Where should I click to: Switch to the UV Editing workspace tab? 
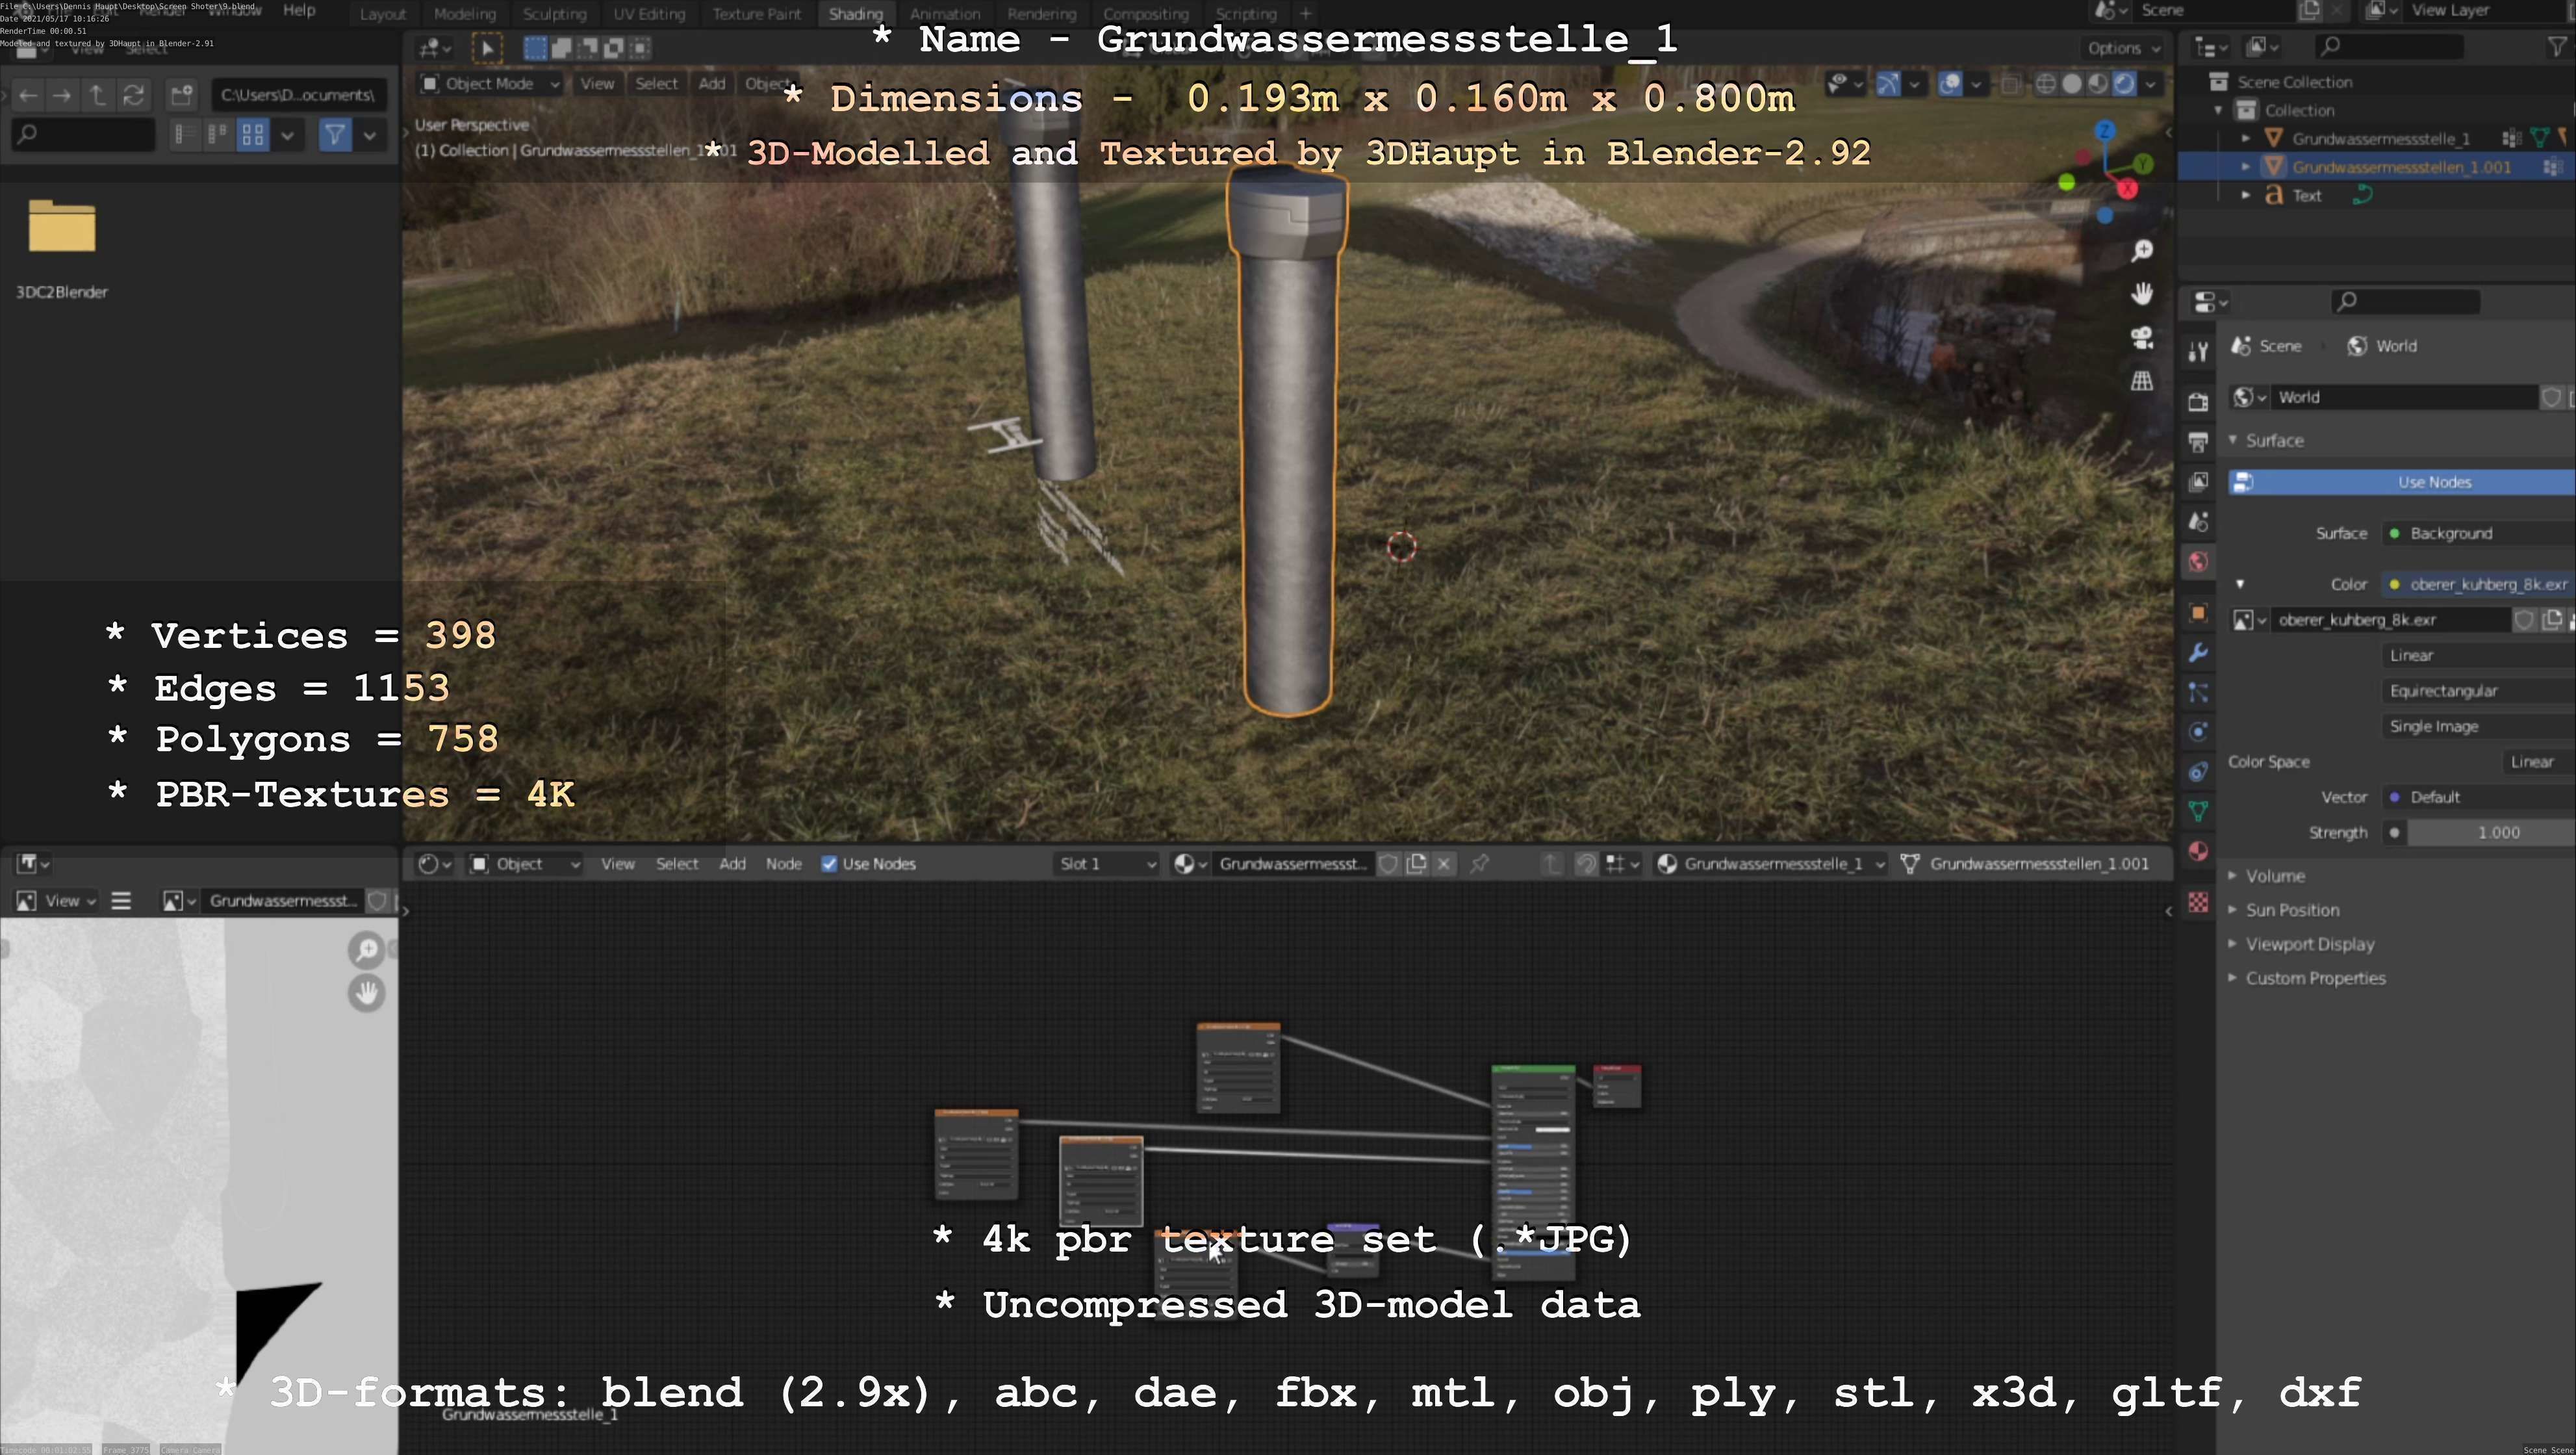[649, 14]
